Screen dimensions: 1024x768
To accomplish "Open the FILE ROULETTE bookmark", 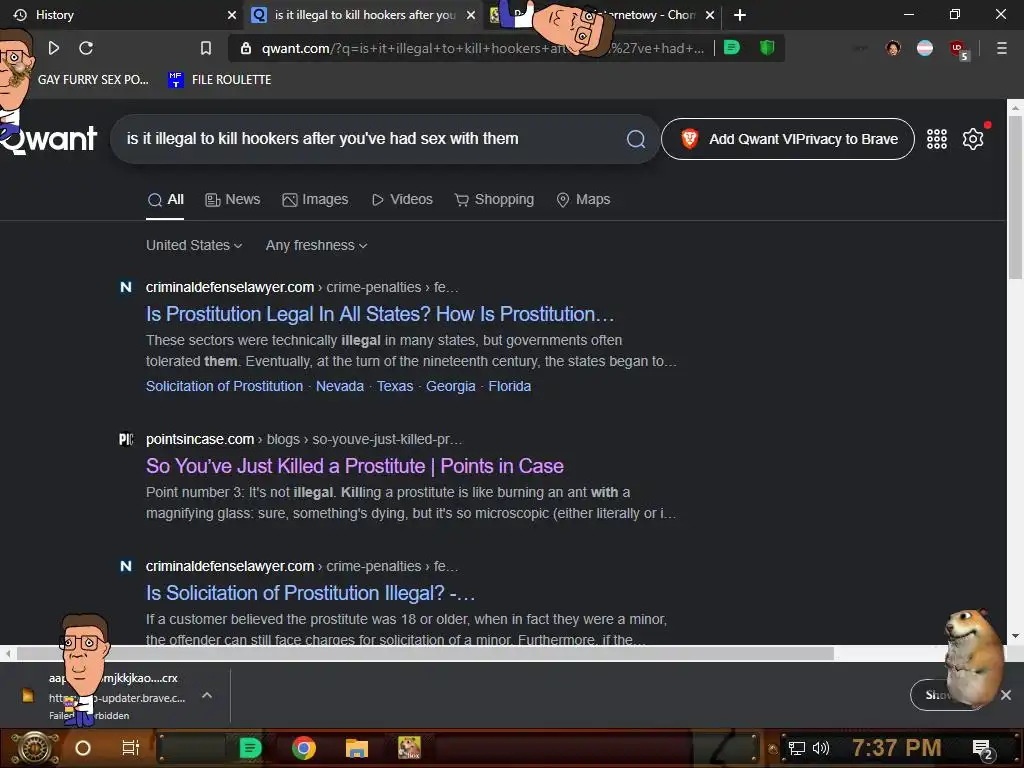I will [x=219, y=80].
